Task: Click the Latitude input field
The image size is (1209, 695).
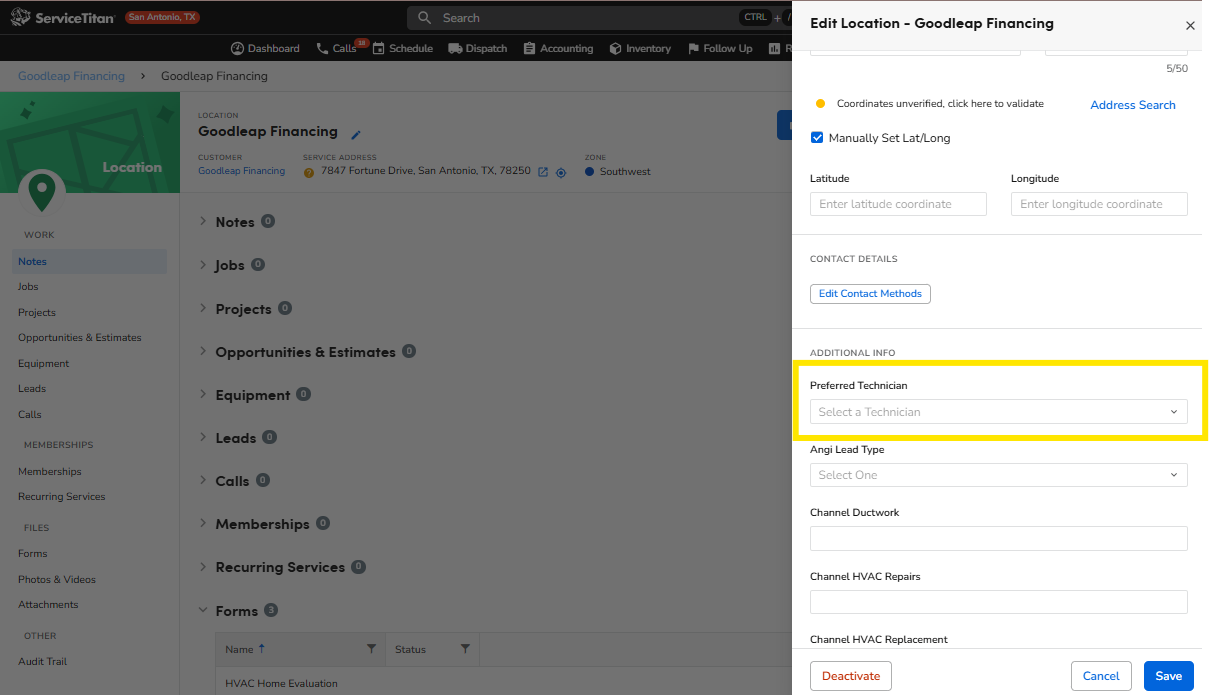Action: click(x=898, y=204)
